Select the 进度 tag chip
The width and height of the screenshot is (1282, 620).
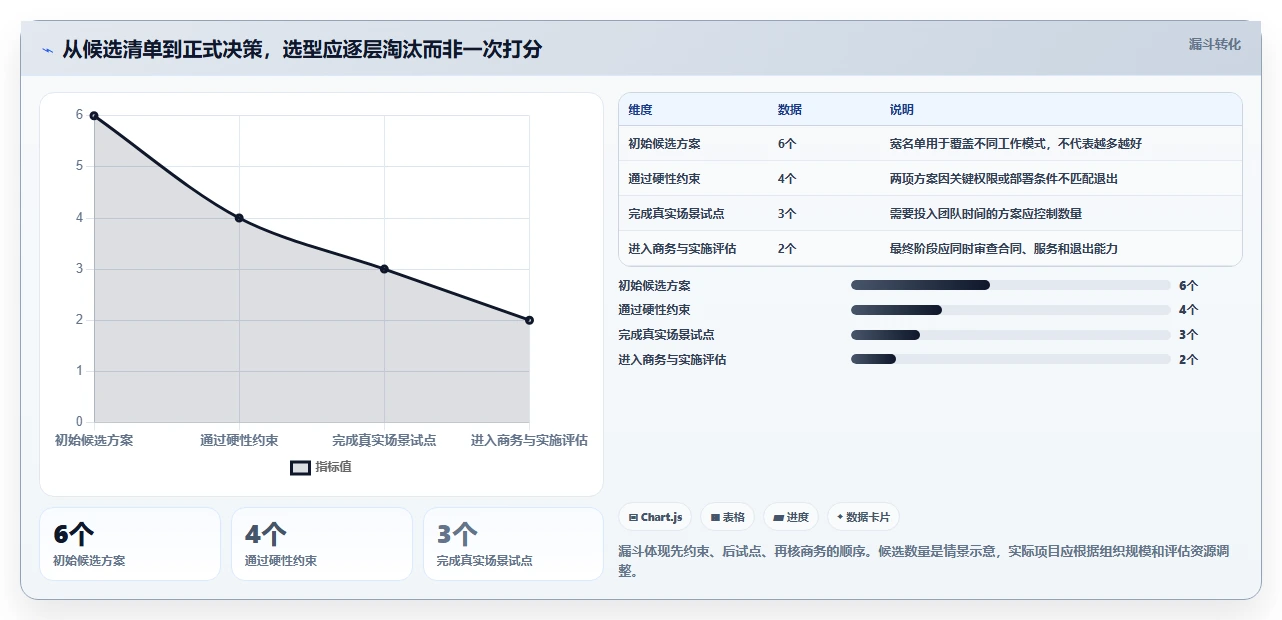point(791,517)
